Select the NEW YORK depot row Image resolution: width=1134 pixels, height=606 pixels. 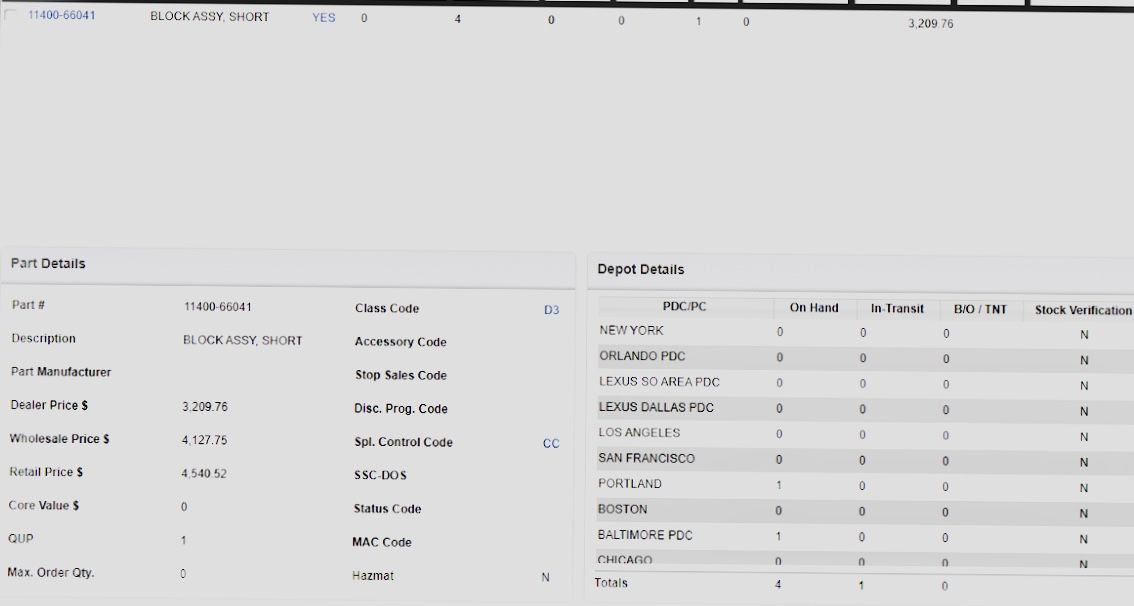[x=865, y=332]
